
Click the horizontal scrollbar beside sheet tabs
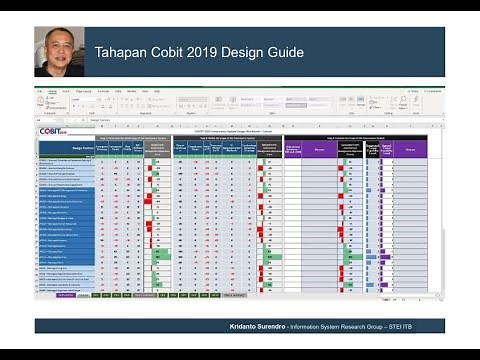point(410,295)
